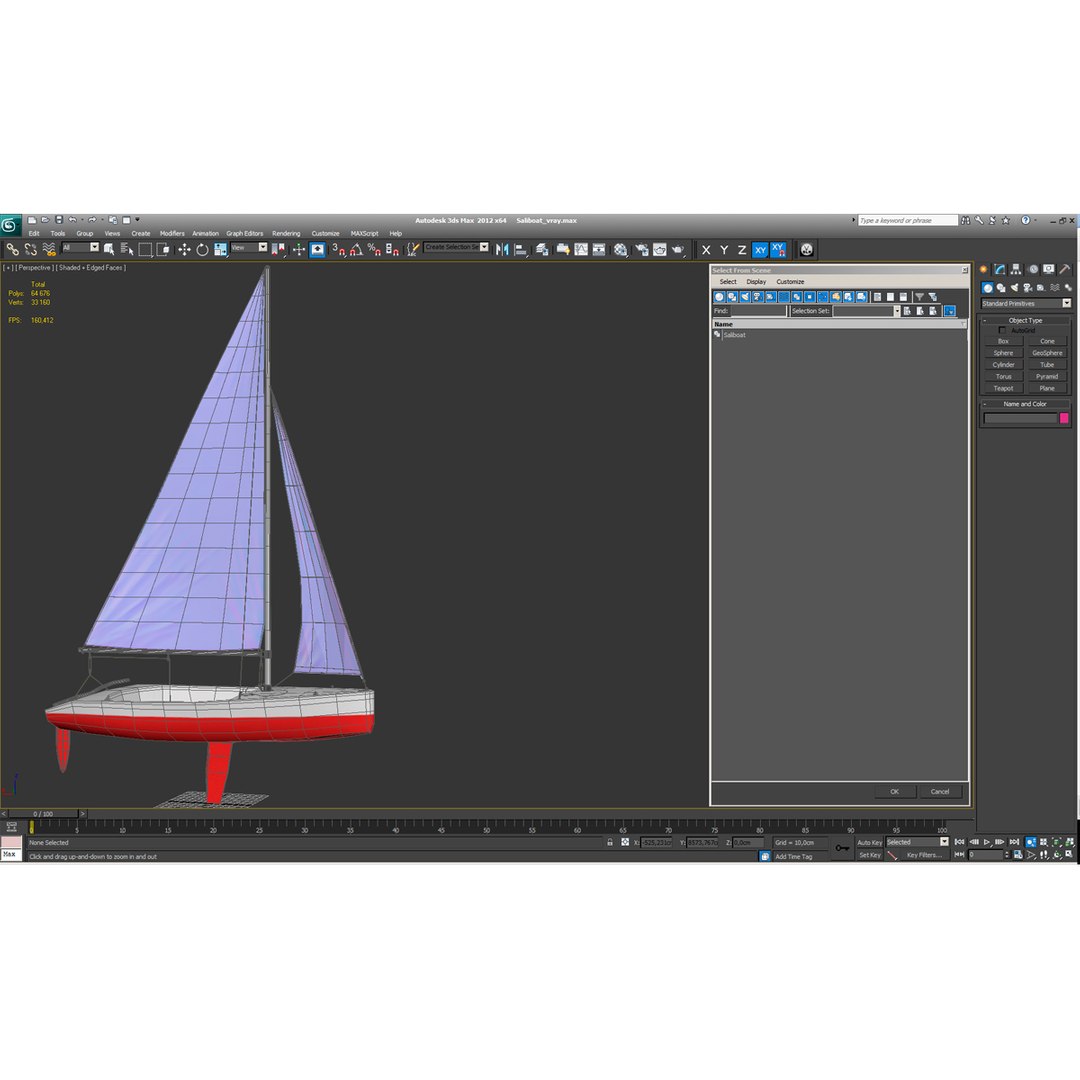
Task: Click the Teapot primitive button
Action: pyautogui.click(x=1004, y=388)
